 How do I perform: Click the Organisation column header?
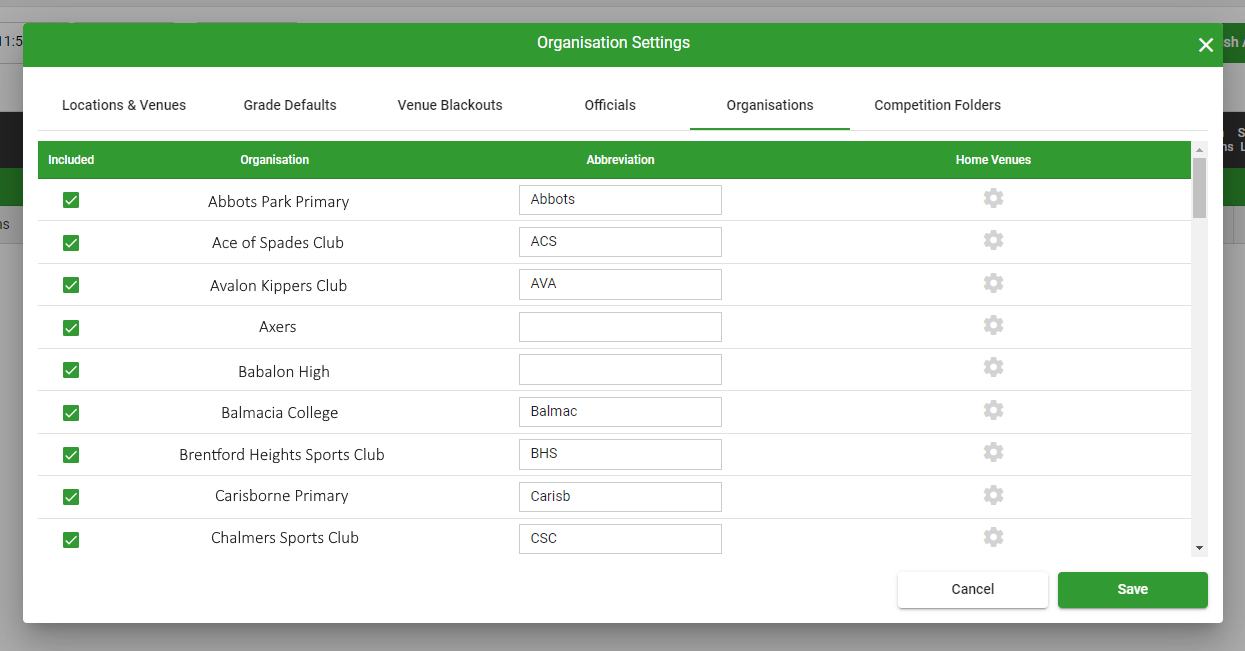(274, 160)
